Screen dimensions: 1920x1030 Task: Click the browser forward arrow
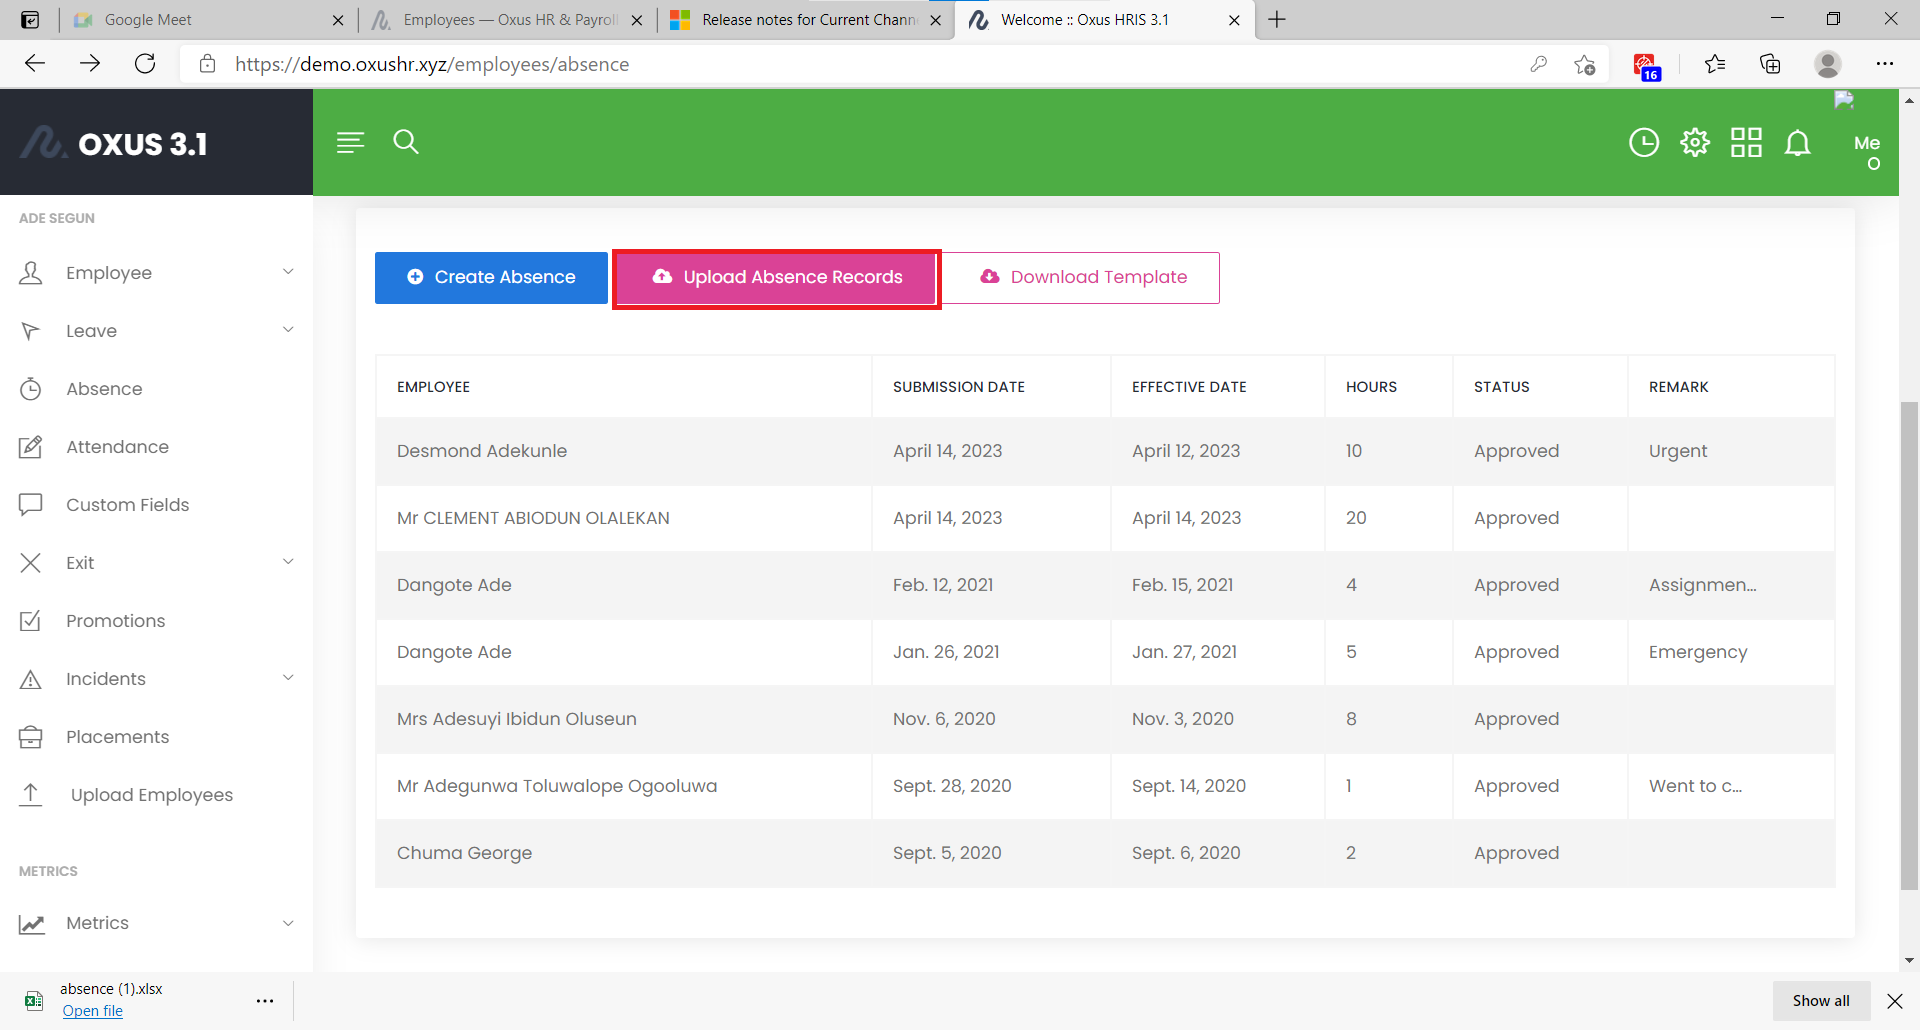tap(90, 64)
